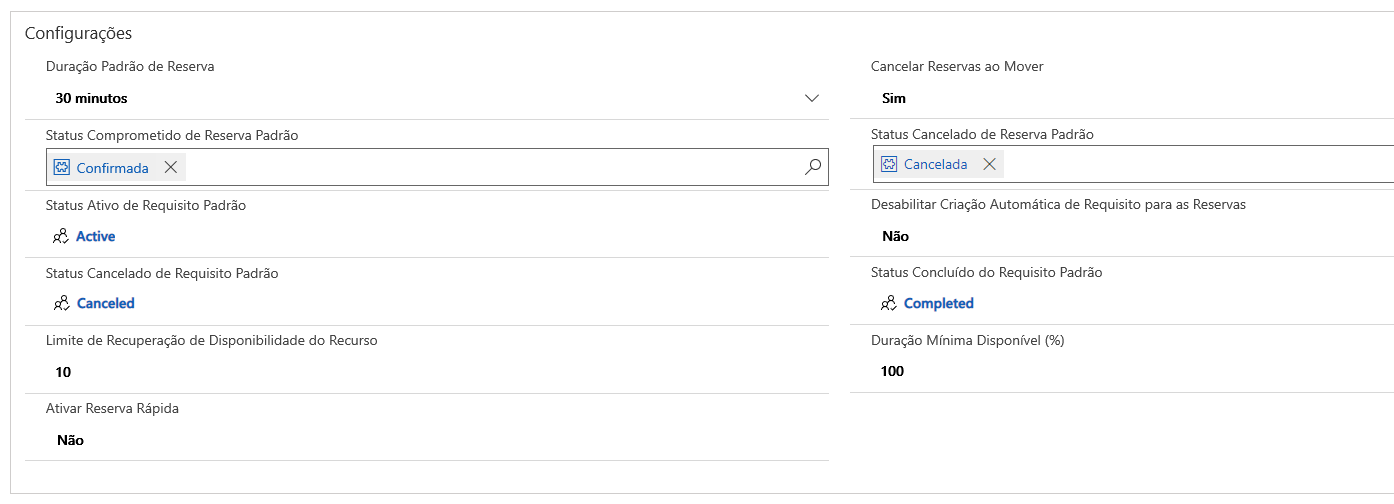Click the Ativar Reserva Rápida label
This screenshot has width=1394, height=504.
click(x=112, y=408)
